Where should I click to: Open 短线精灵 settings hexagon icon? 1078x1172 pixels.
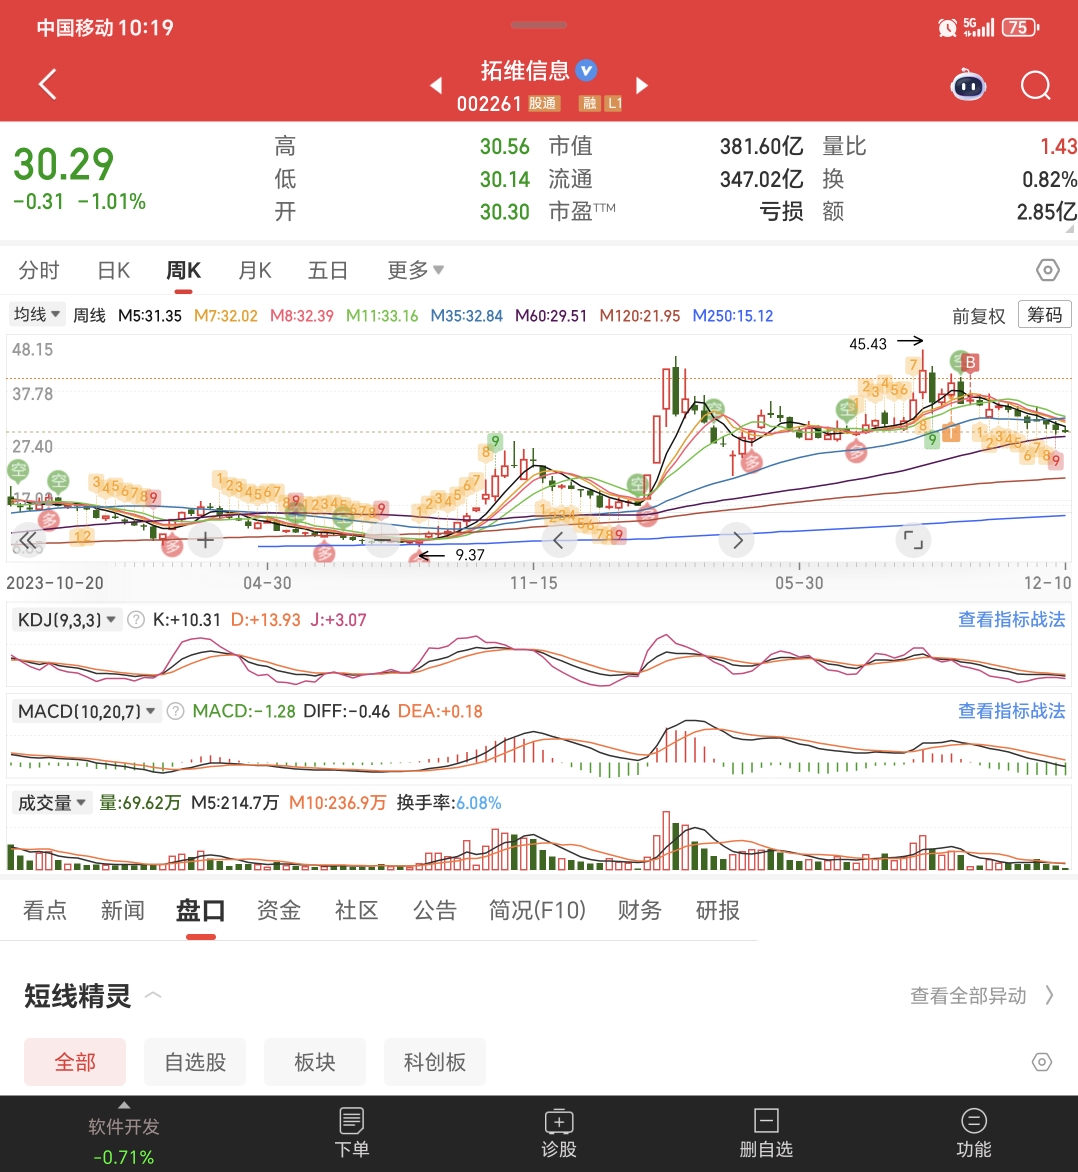click(x=1041, y=1062)
